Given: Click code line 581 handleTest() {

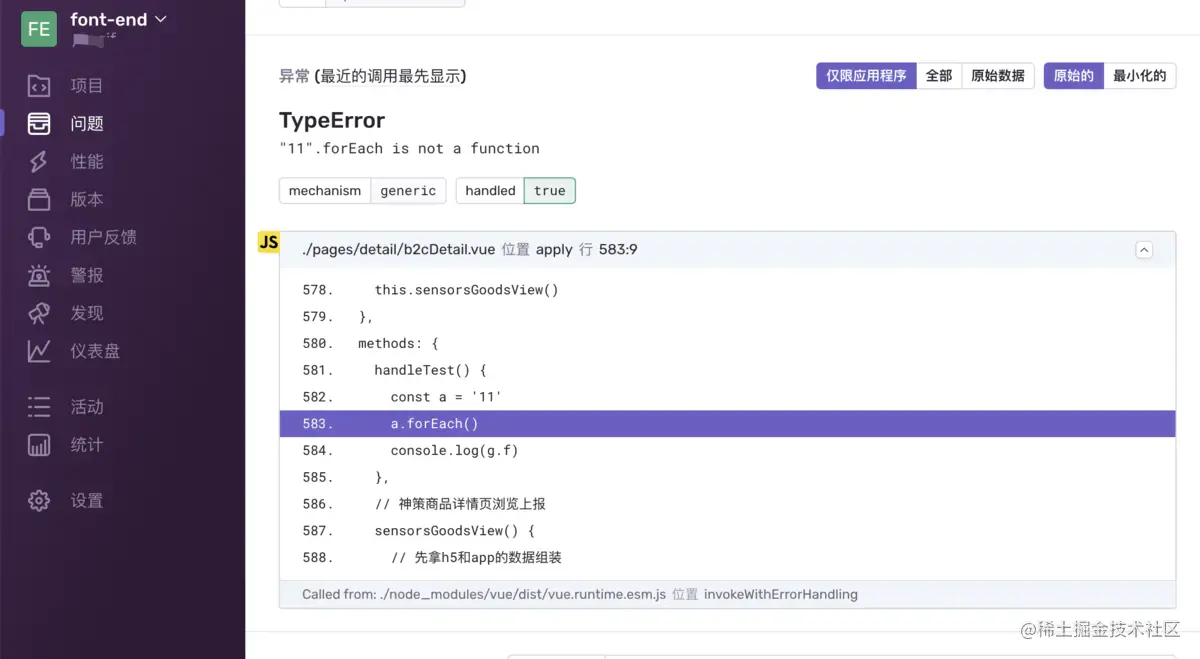Looking at the screenshot, I should point(430,370).
